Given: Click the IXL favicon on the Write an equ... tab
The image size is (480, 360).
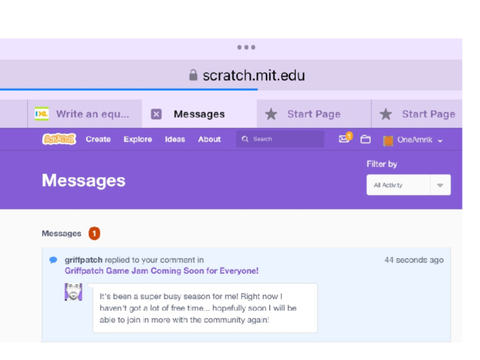Looking at the screenshot, I should 42,114.
